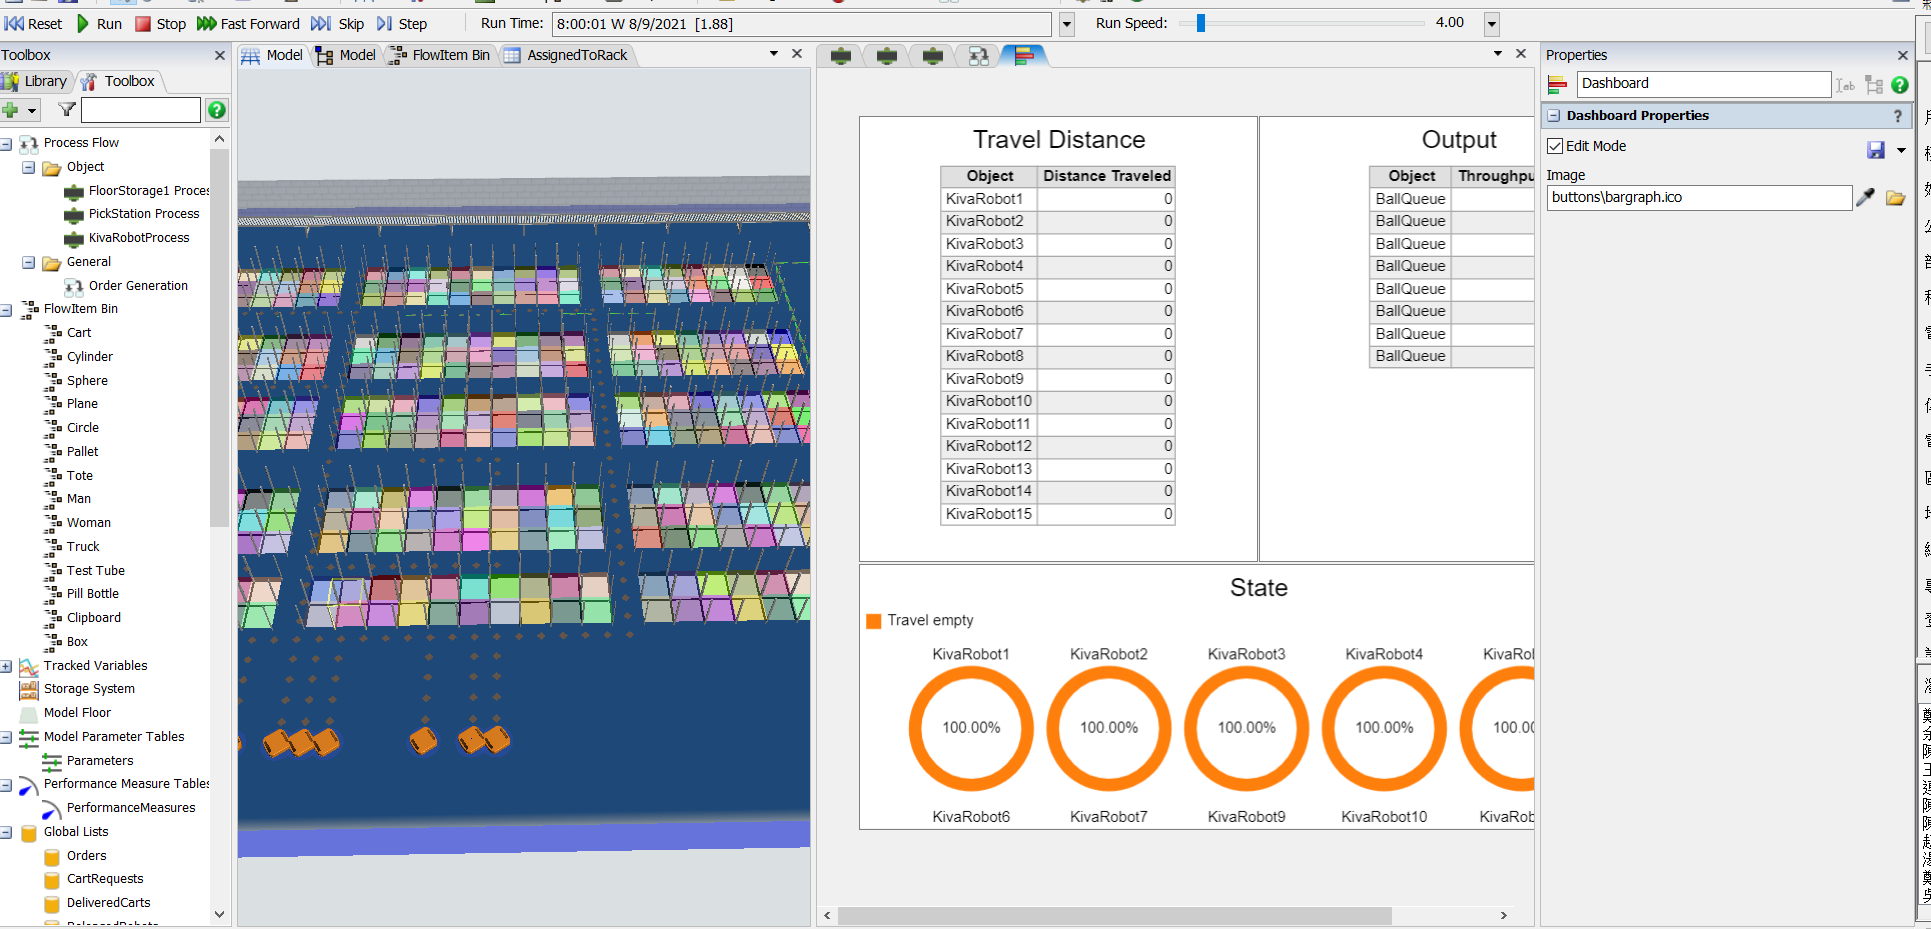The image size is (1931, 929).
Task: Open the Run Time dropdown arrow
Action: [x=1067, y=24]
